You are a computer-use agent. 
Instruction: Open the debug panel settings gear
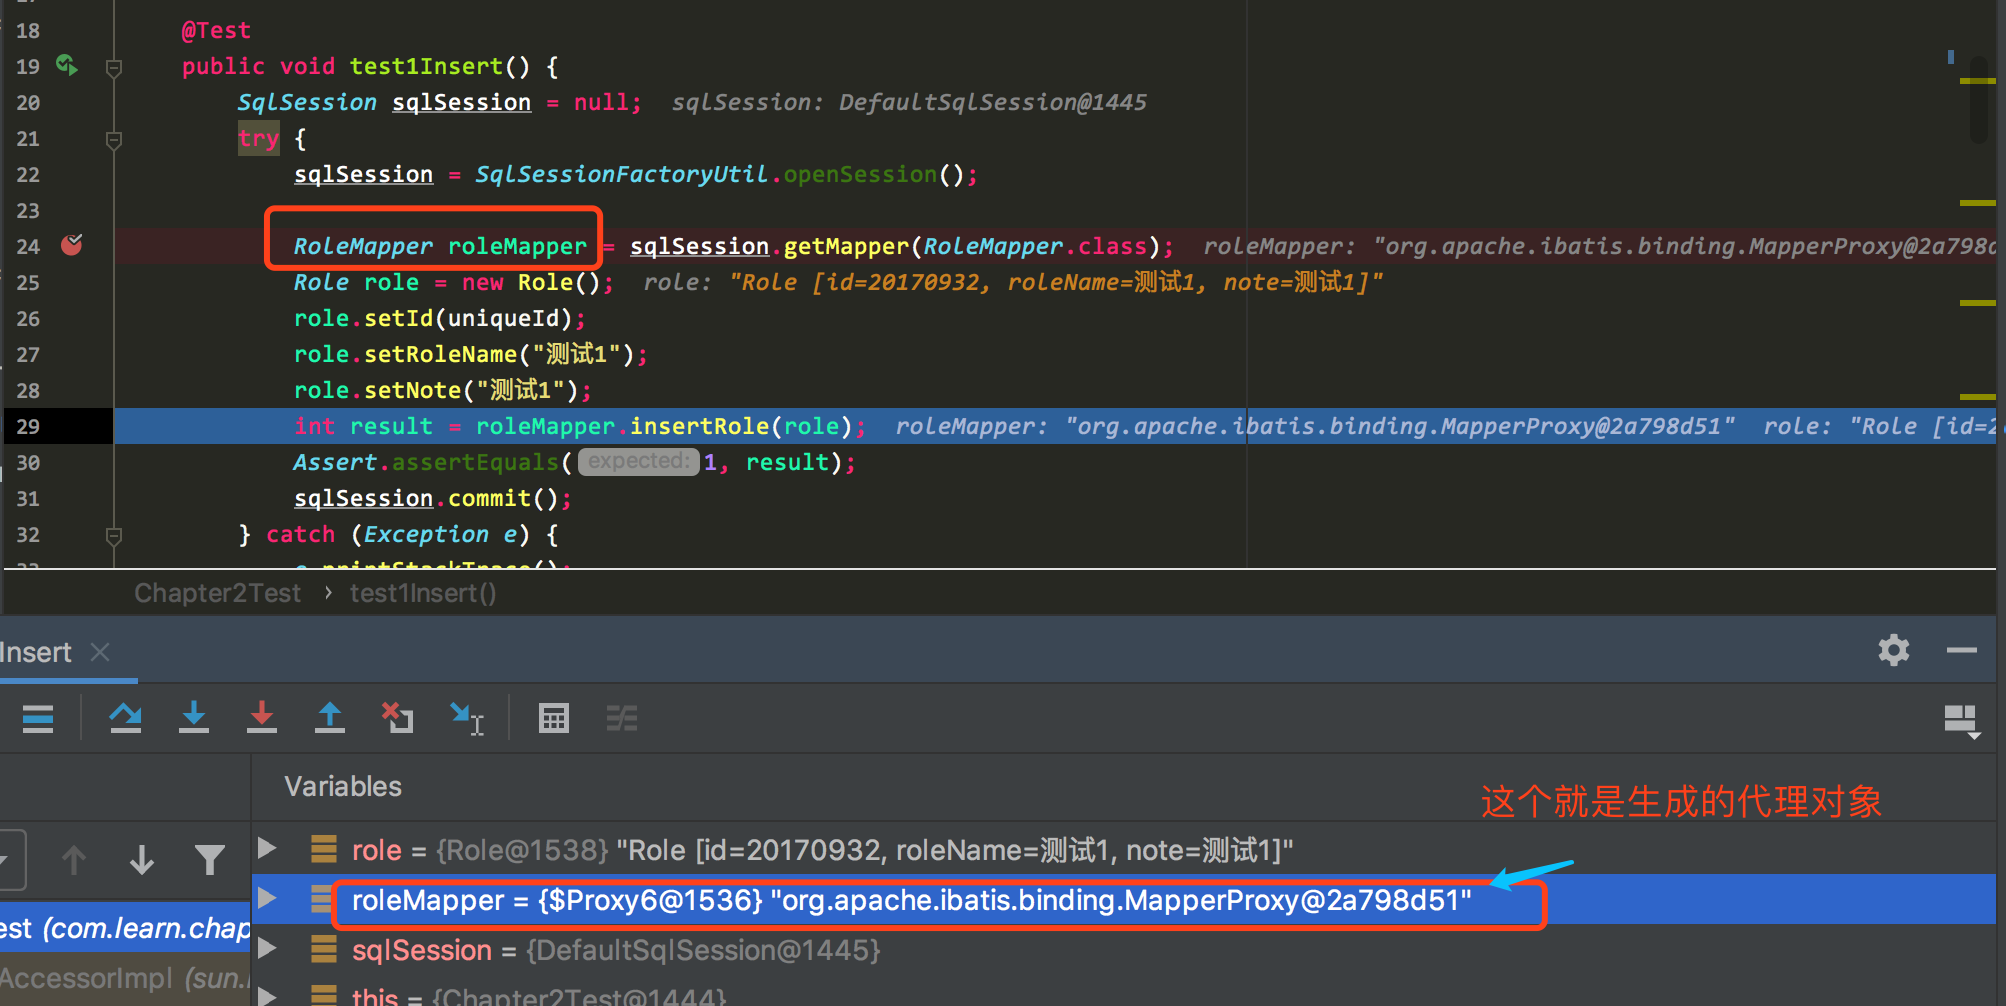[1894, 650]
